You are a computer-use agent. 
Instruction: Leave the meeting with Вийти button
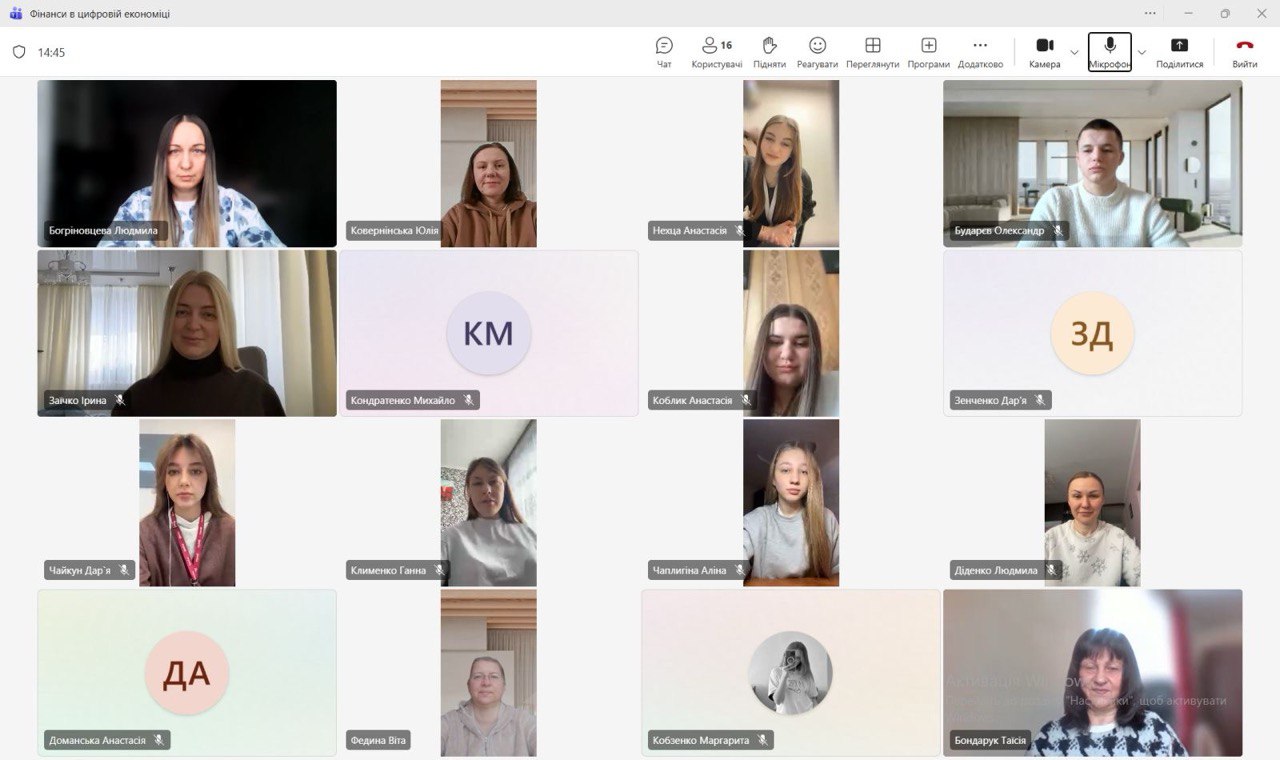[1244, 52]
